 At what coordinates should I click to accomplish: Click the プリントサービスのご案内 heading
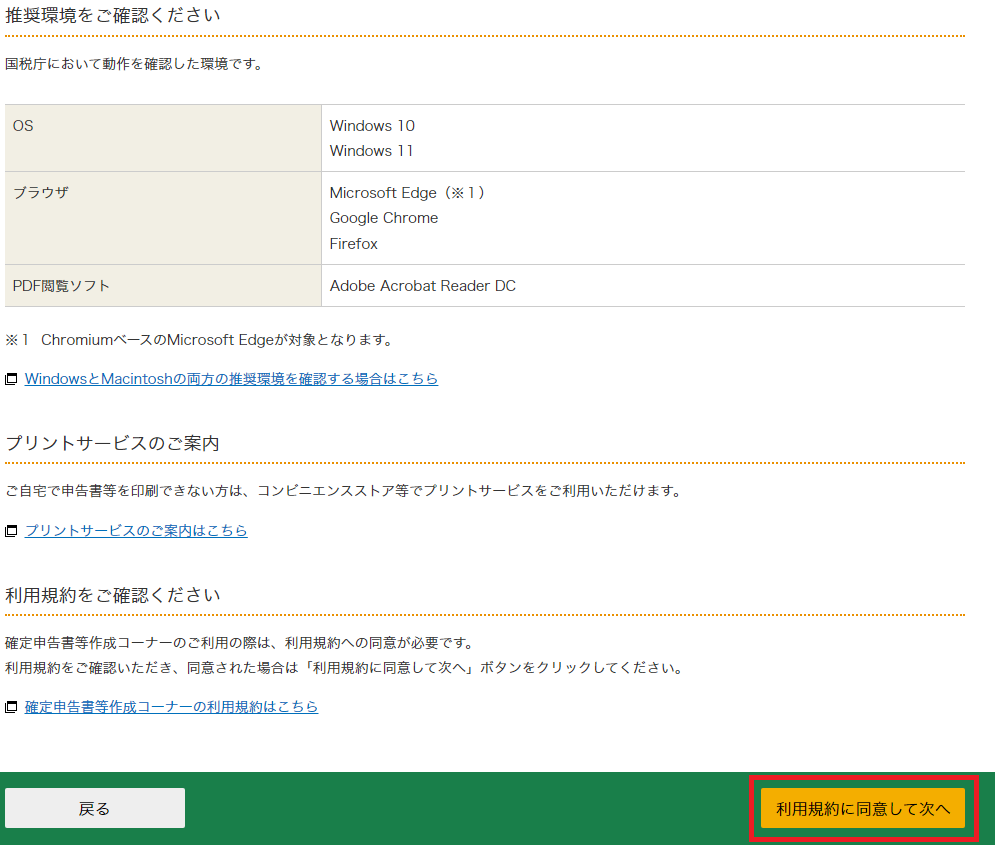(112, 443)
